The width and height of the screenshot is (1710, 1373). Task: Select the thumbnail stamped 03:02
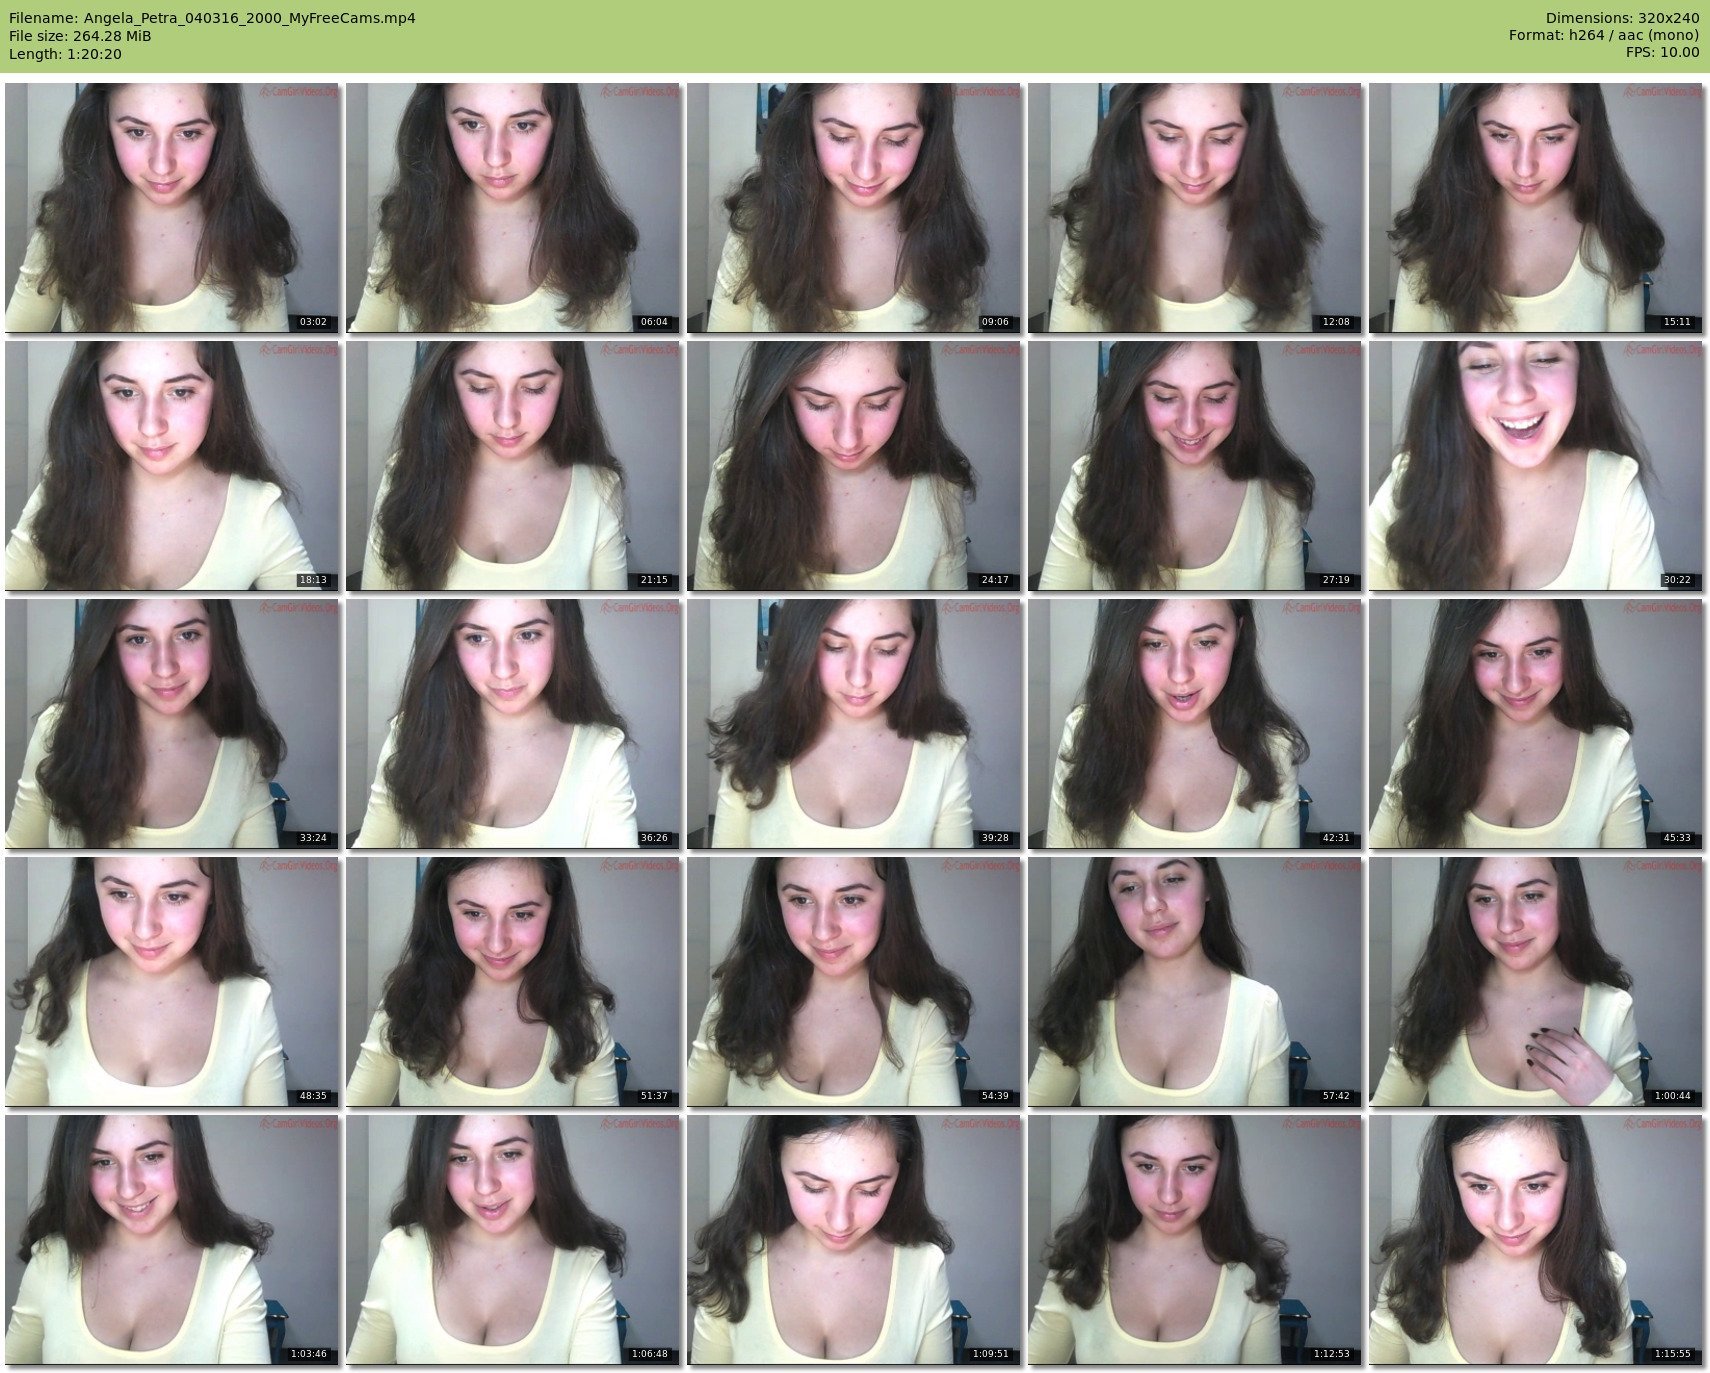tap(172, 207)
